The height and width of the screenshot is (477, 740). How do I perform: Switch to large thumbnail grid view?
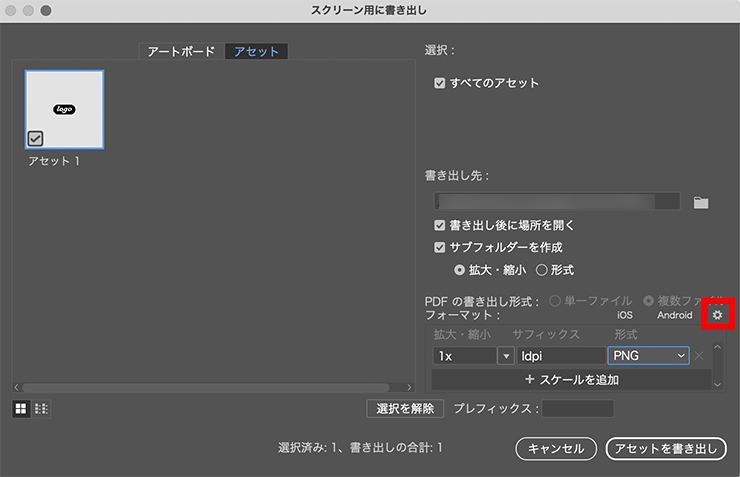click(21, 408)
